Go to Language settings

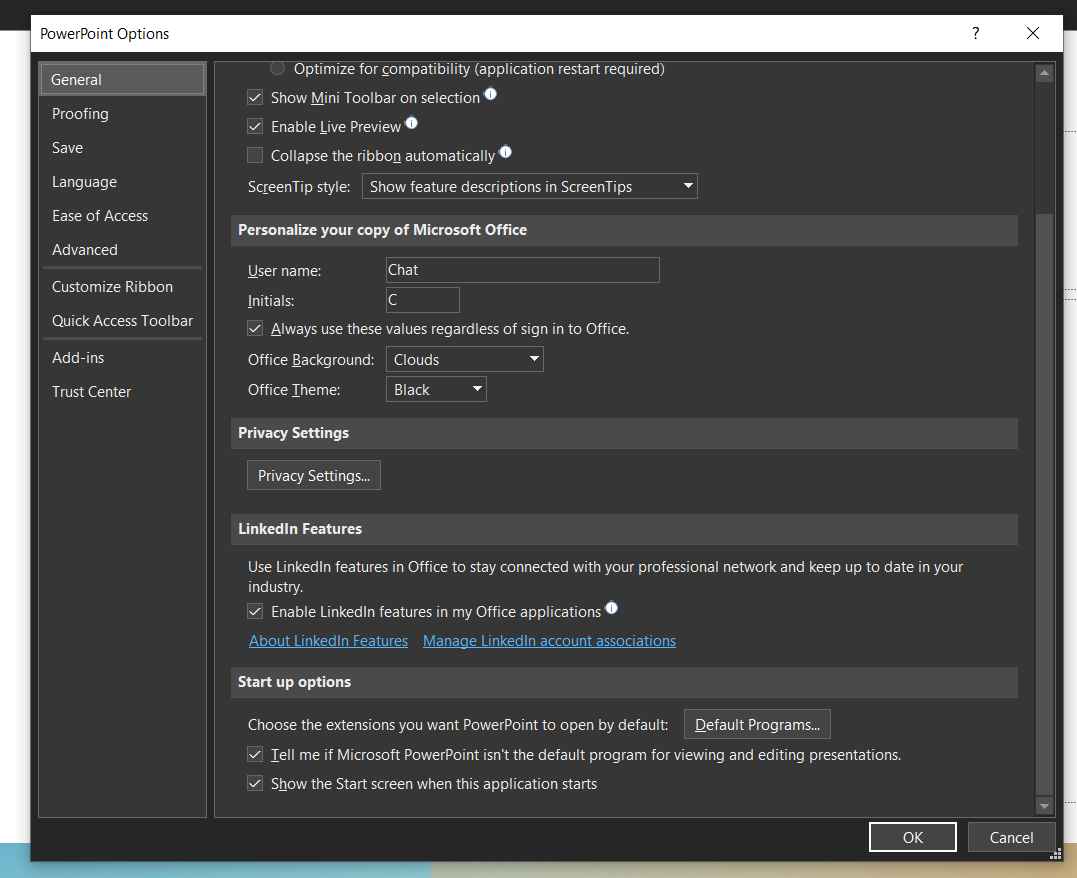[x=122, y=181]
